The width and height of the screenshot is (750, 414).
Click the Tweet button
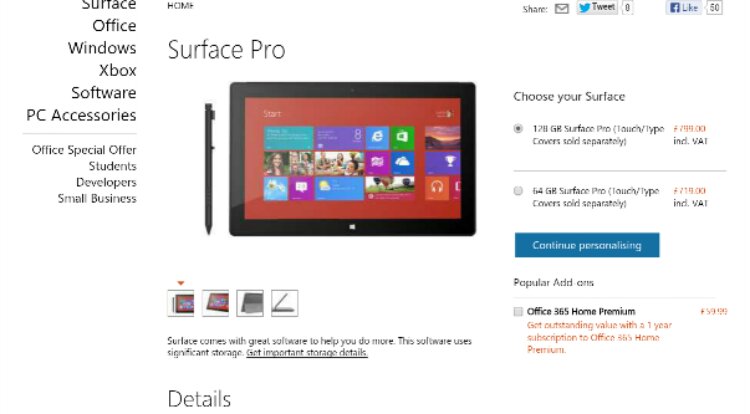[x=597, y=7]
